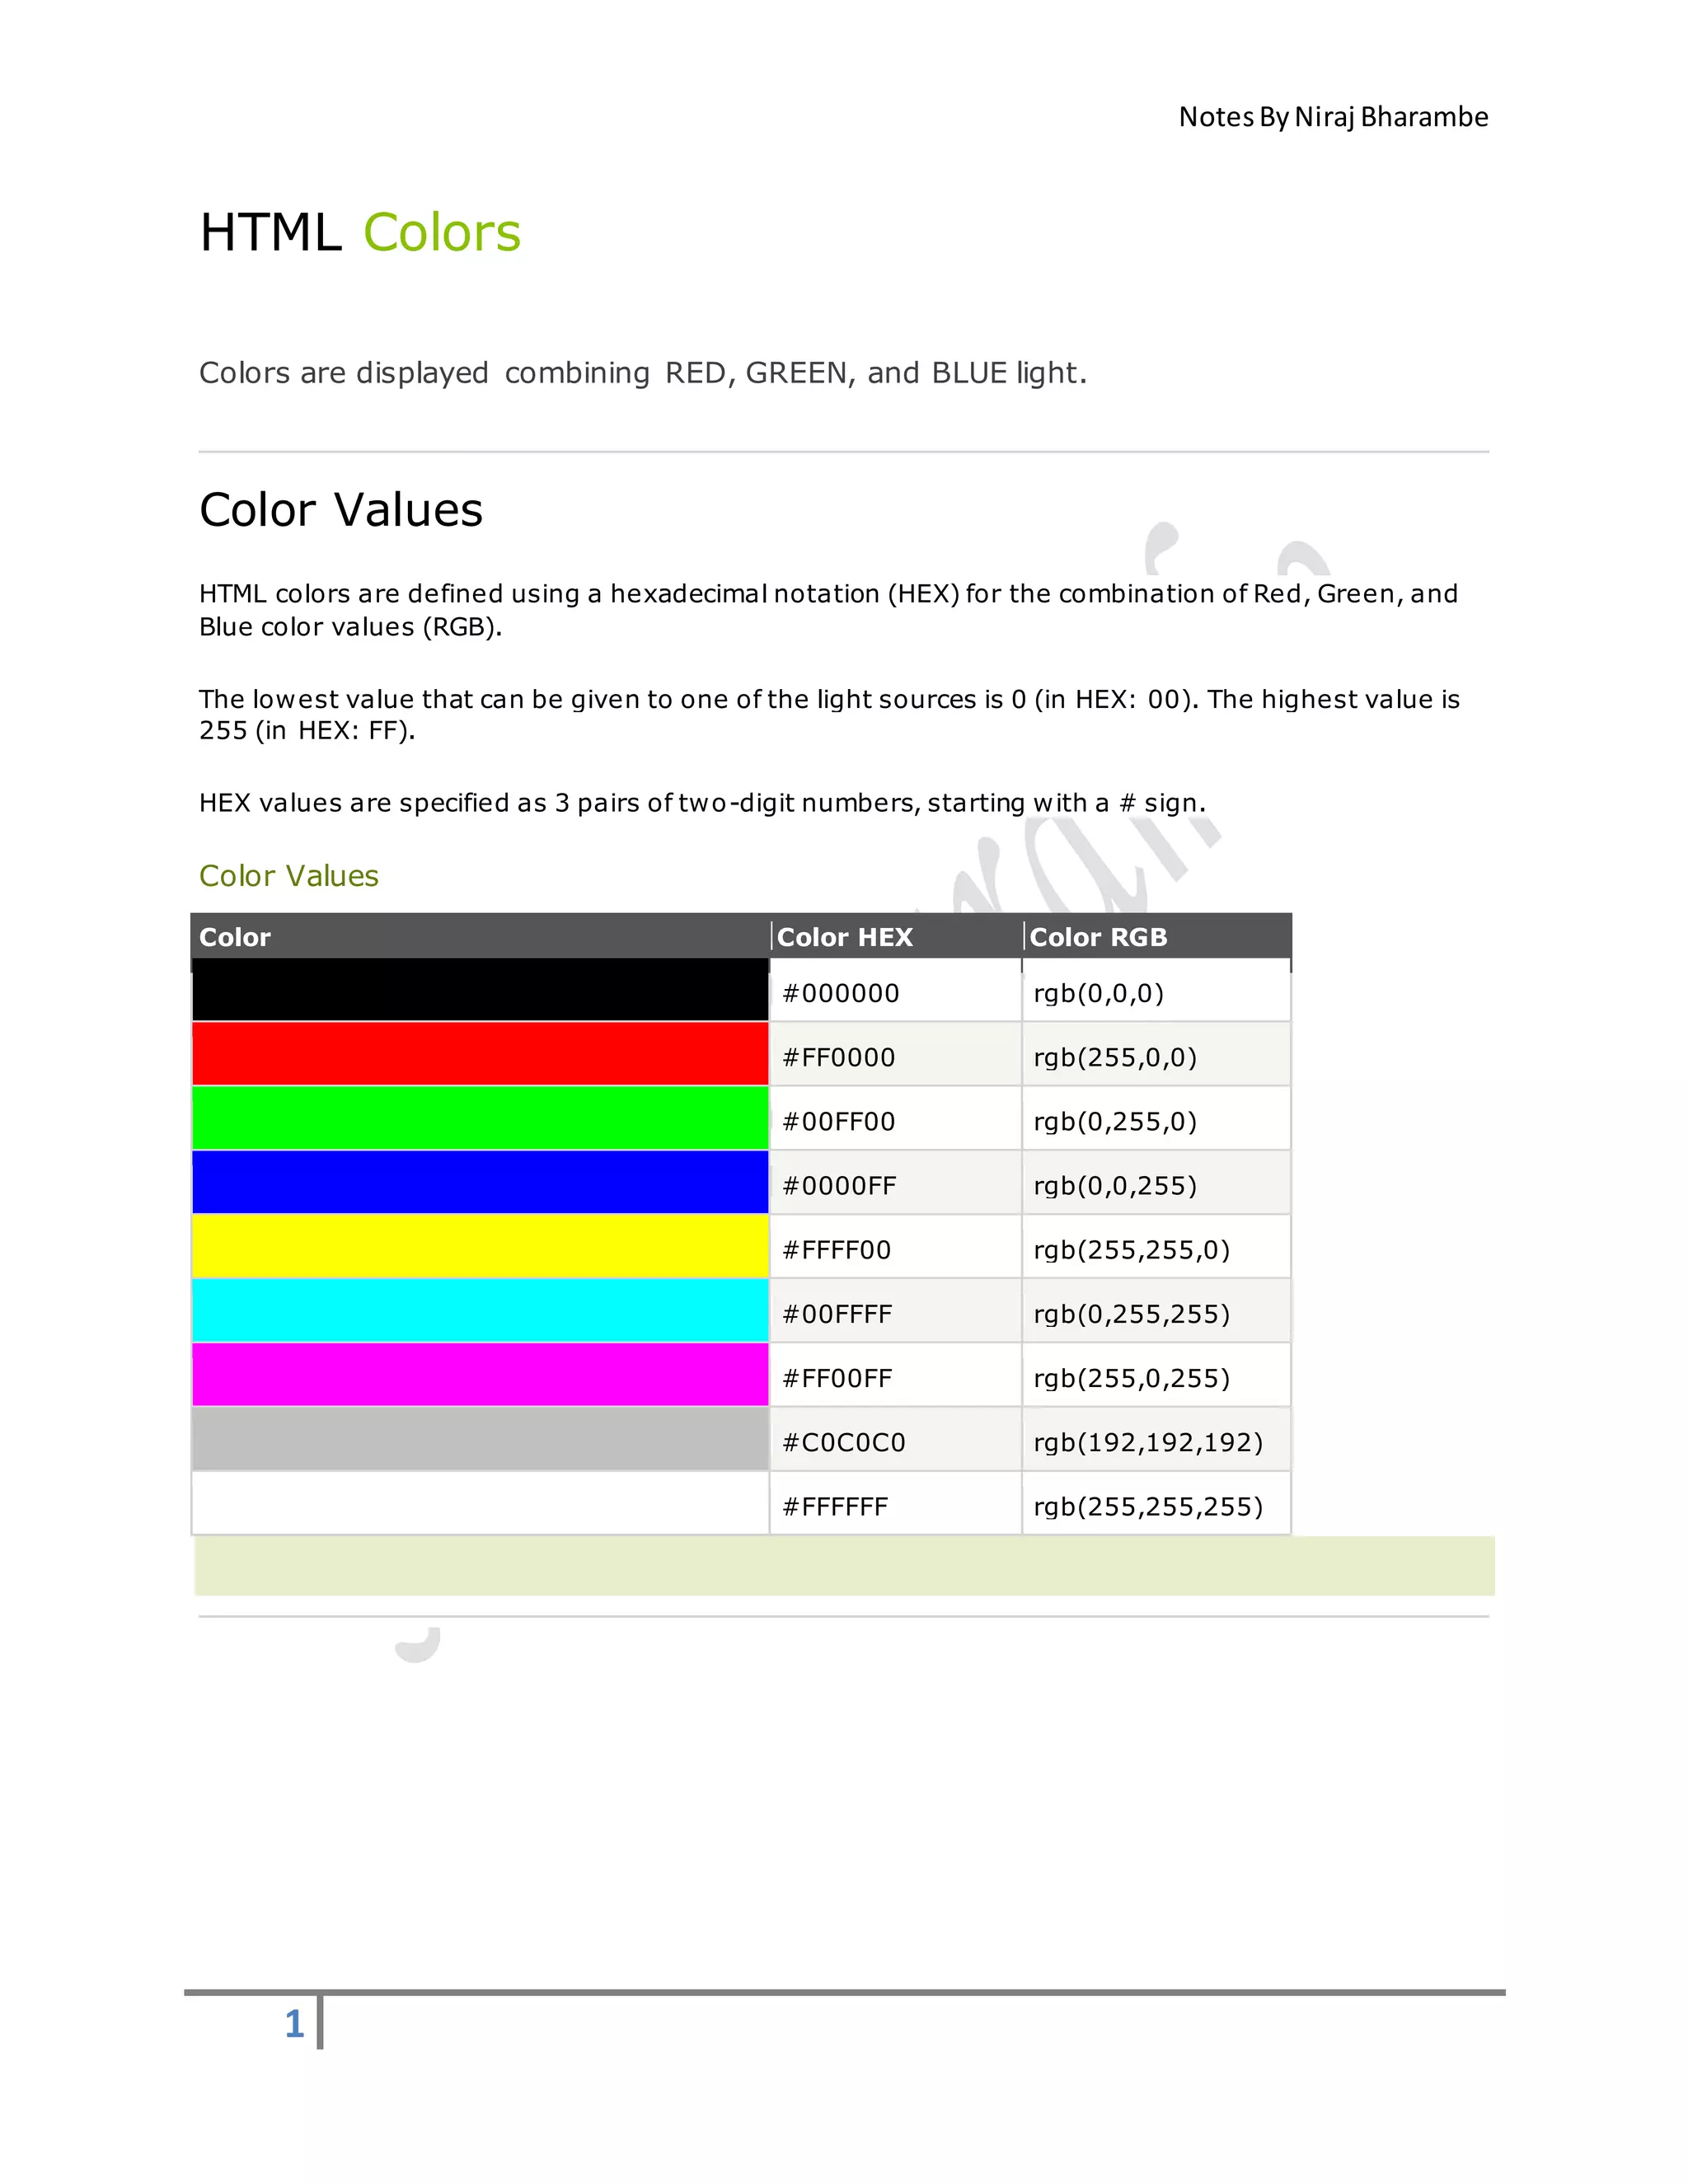Click the #FF0000 hex value cell
The width and height of the screenshot is (1688, 2184).
(839, 1057)
